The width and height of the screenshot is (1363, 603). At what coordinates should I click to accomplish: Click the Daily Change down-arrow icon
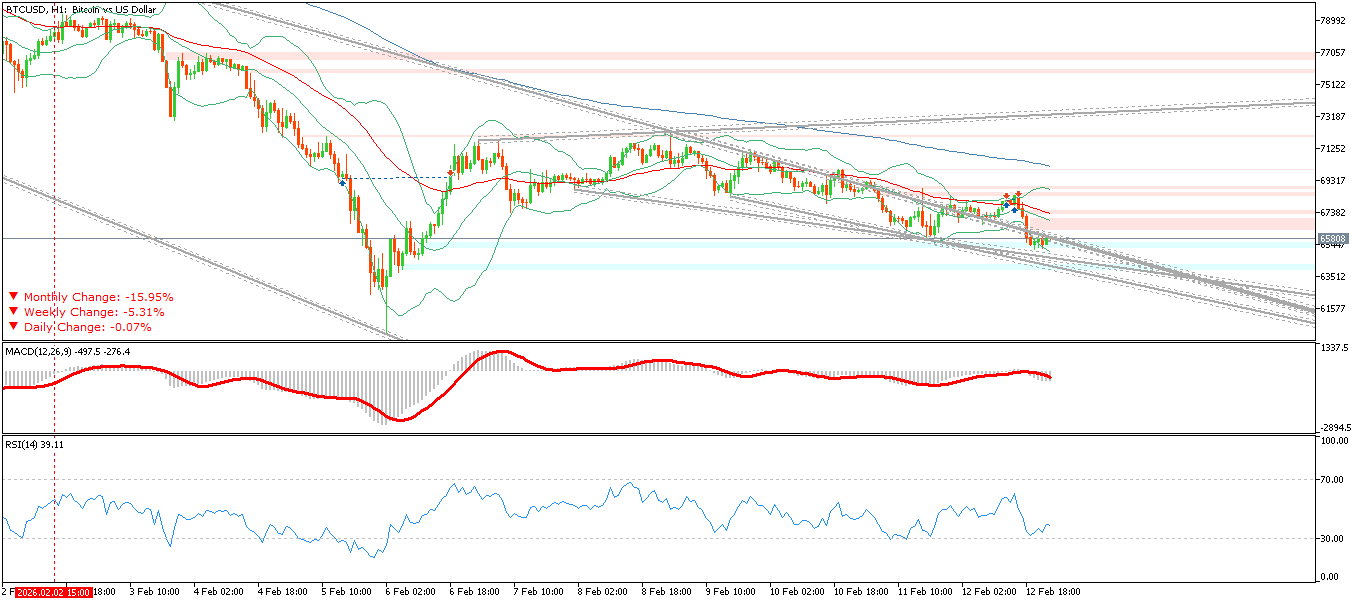point(13,327)
